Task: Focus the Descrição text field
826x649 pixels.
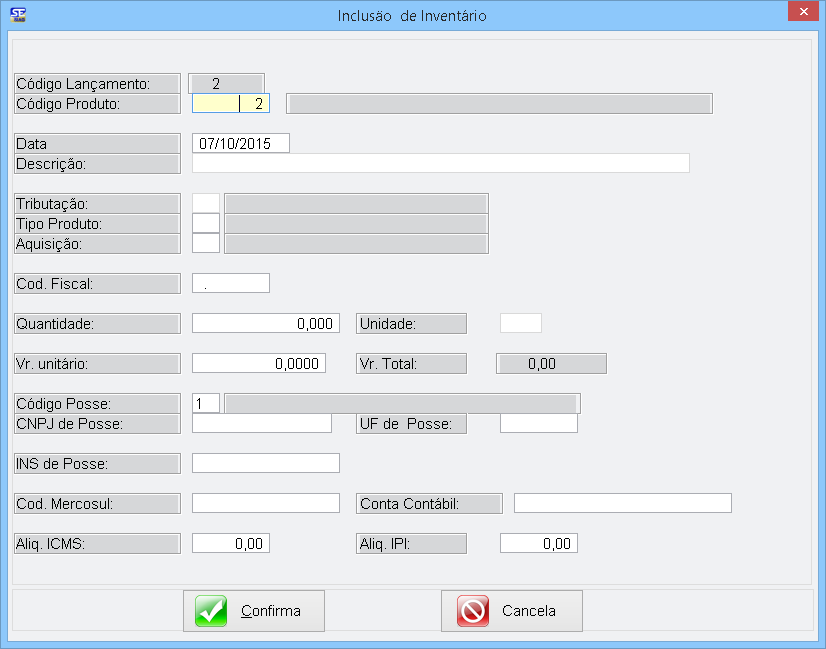Action: click(440, 163)
